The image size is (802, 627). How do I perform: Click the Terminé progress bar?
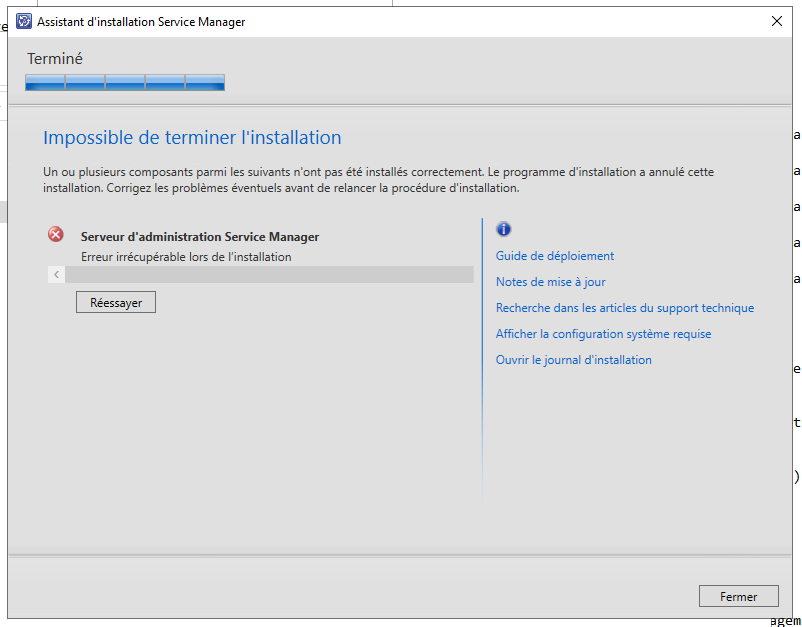pyautogui.click(x=125, y=82)
